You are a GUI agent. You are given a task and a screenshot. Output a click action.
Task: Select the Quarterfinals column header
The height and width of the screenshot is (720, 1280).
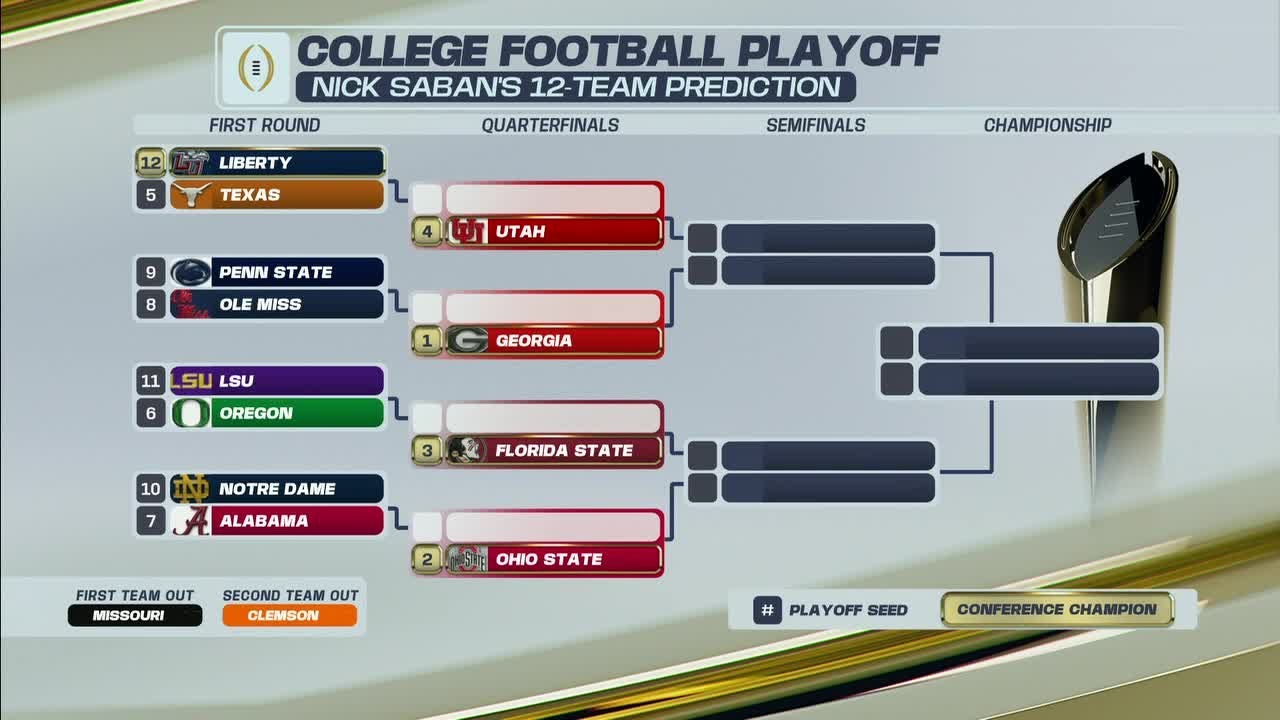click(550, 125)
